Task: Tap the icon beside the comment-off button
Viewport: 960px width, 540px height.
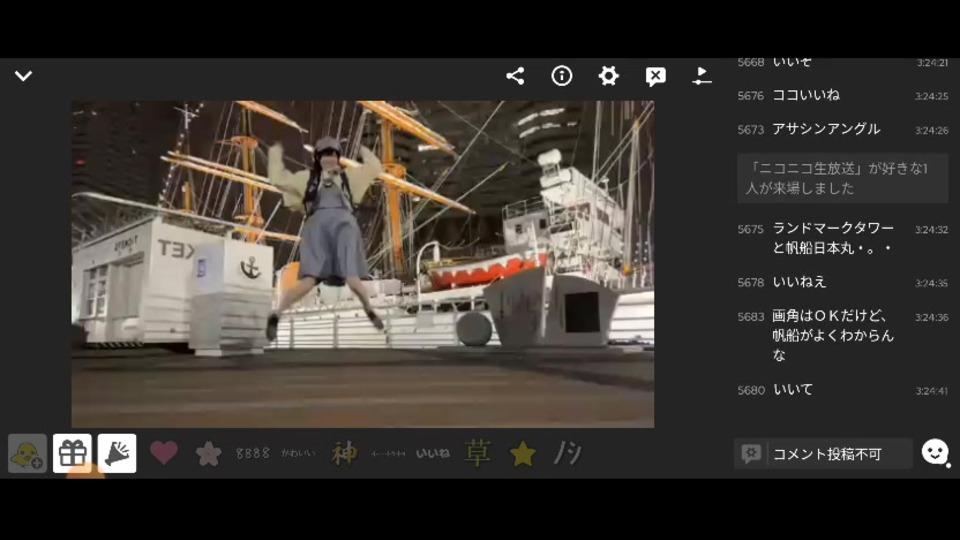Action: 702,76
